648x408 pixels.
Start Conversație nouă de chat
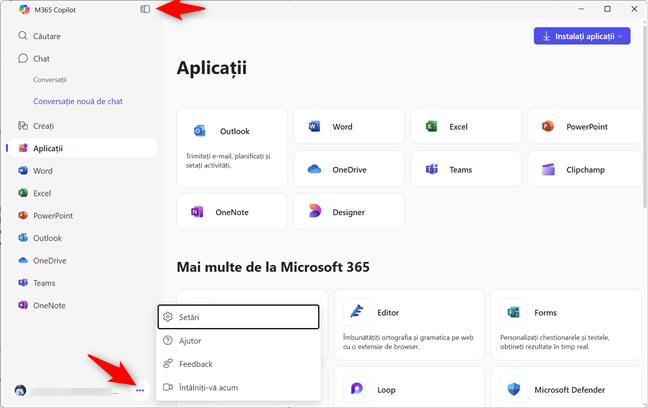click(78, 101)
